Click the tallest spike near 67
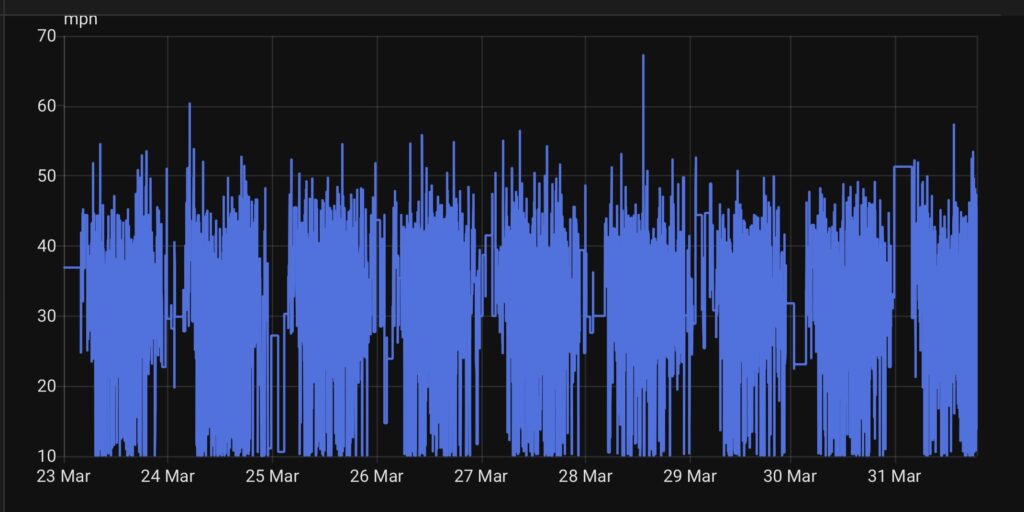This screenshot has width=1024, height=512. click(x=643, y=57)
